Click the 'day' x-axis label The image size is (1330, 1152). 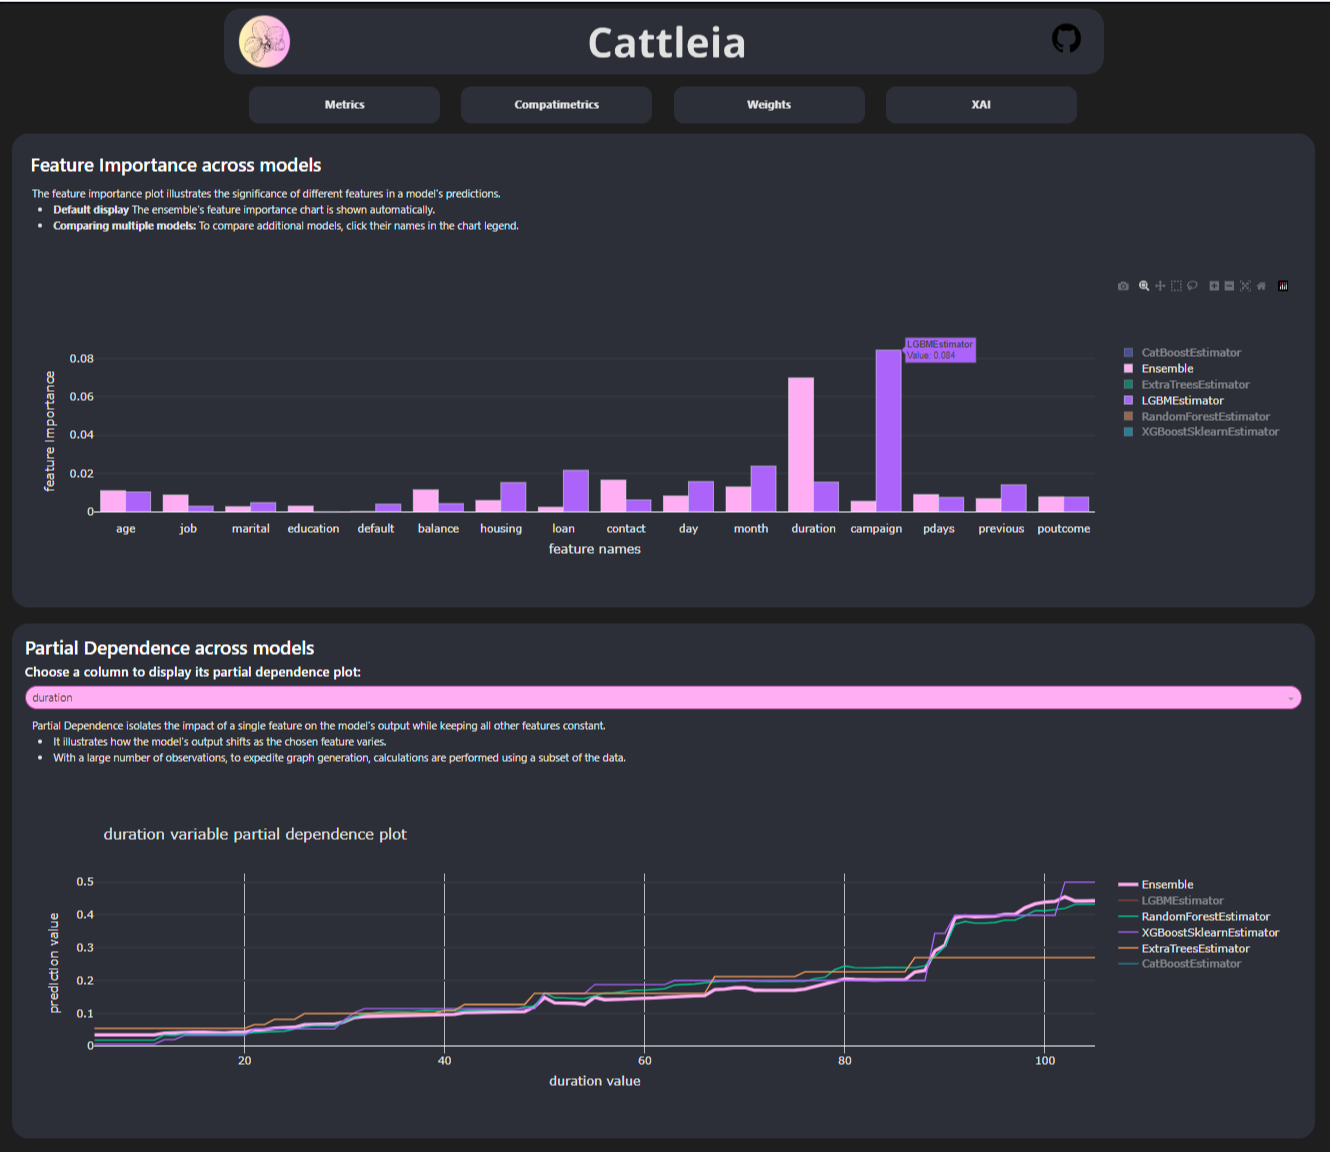688,528
